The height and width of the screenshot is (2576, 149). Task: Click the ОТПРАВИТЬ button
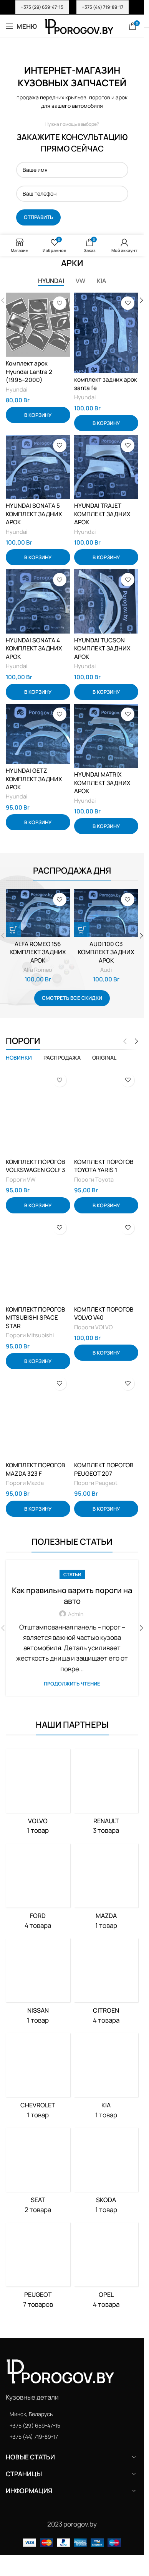(38, 217)
